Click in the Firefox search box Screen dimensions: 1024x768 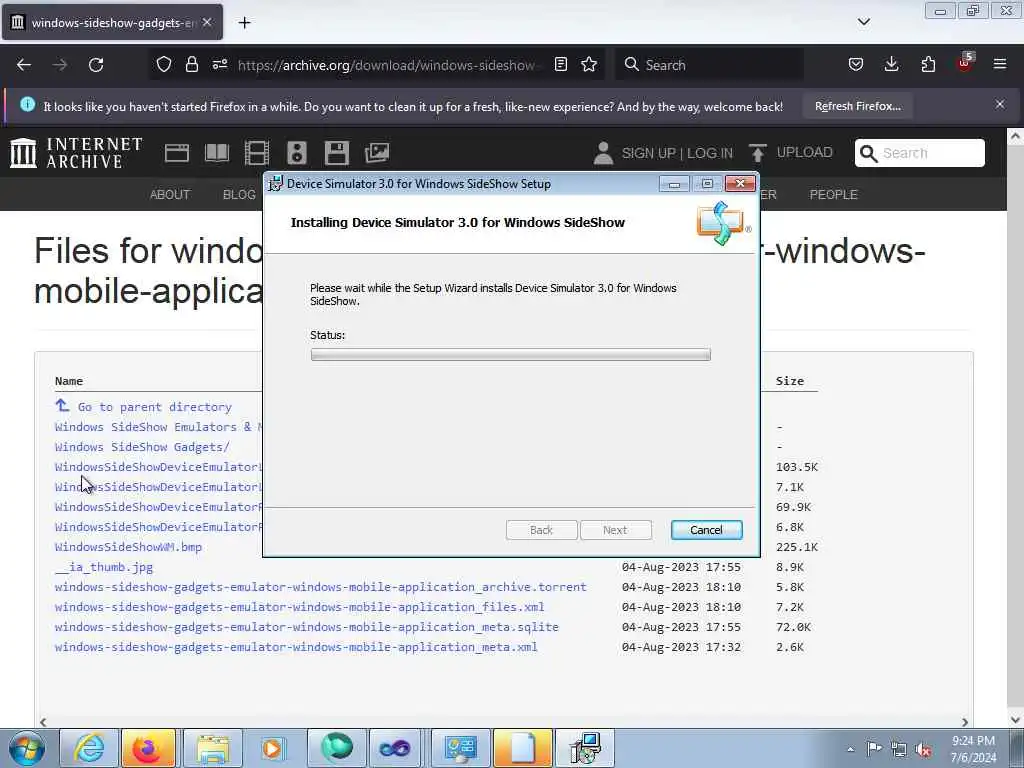coord(709,65)
